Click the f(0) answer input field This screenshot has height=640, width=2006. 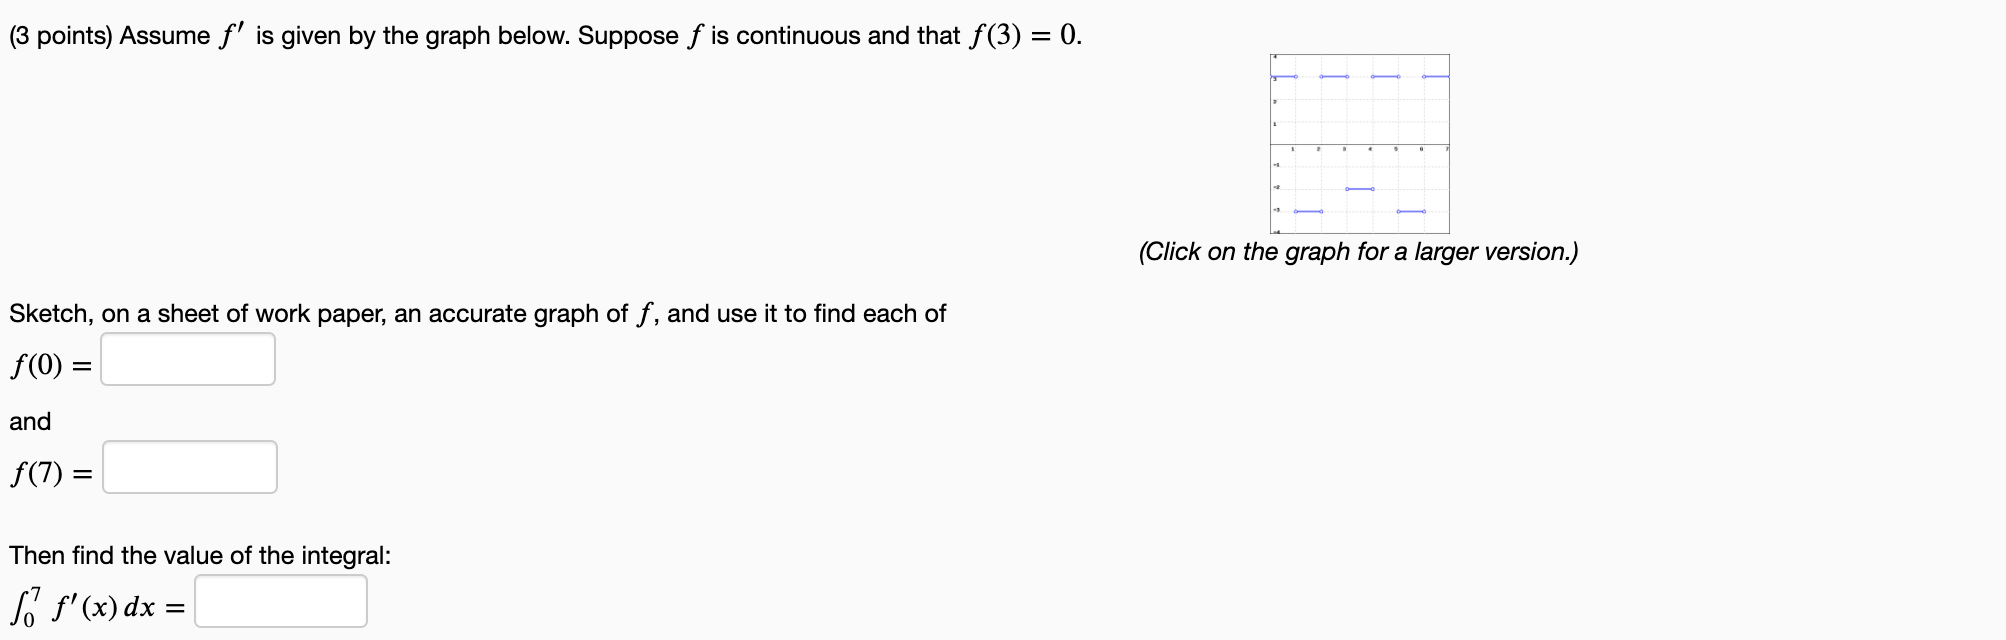point(186,360)
